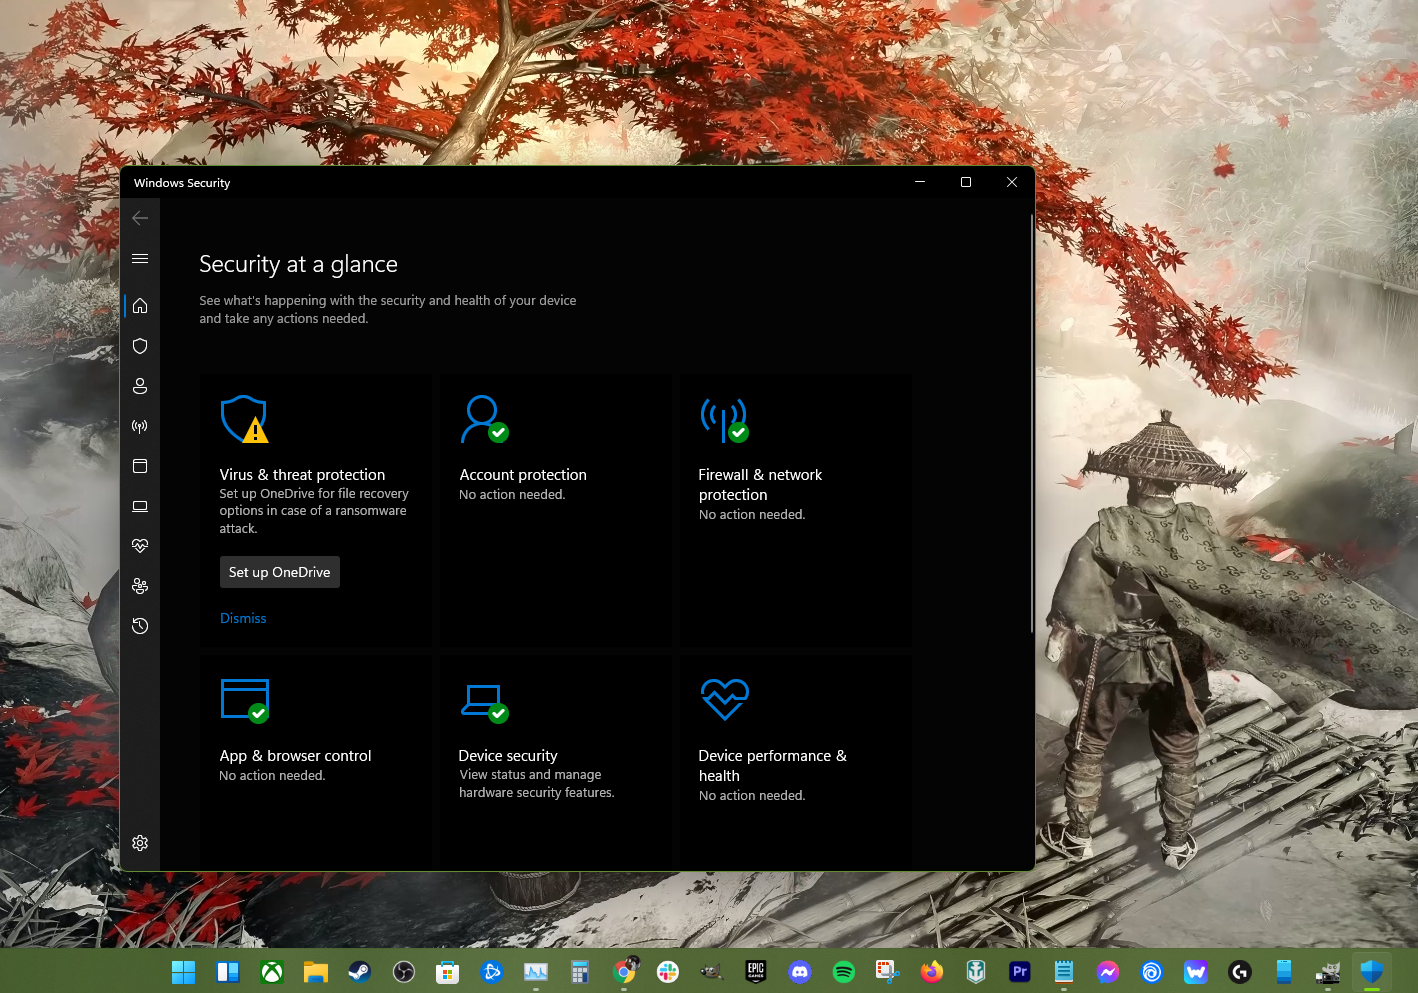Click the App & browser window icon on card
The height and width of the screenshot is (993, 1418).
pyautogui.click(x=245, y=700)
